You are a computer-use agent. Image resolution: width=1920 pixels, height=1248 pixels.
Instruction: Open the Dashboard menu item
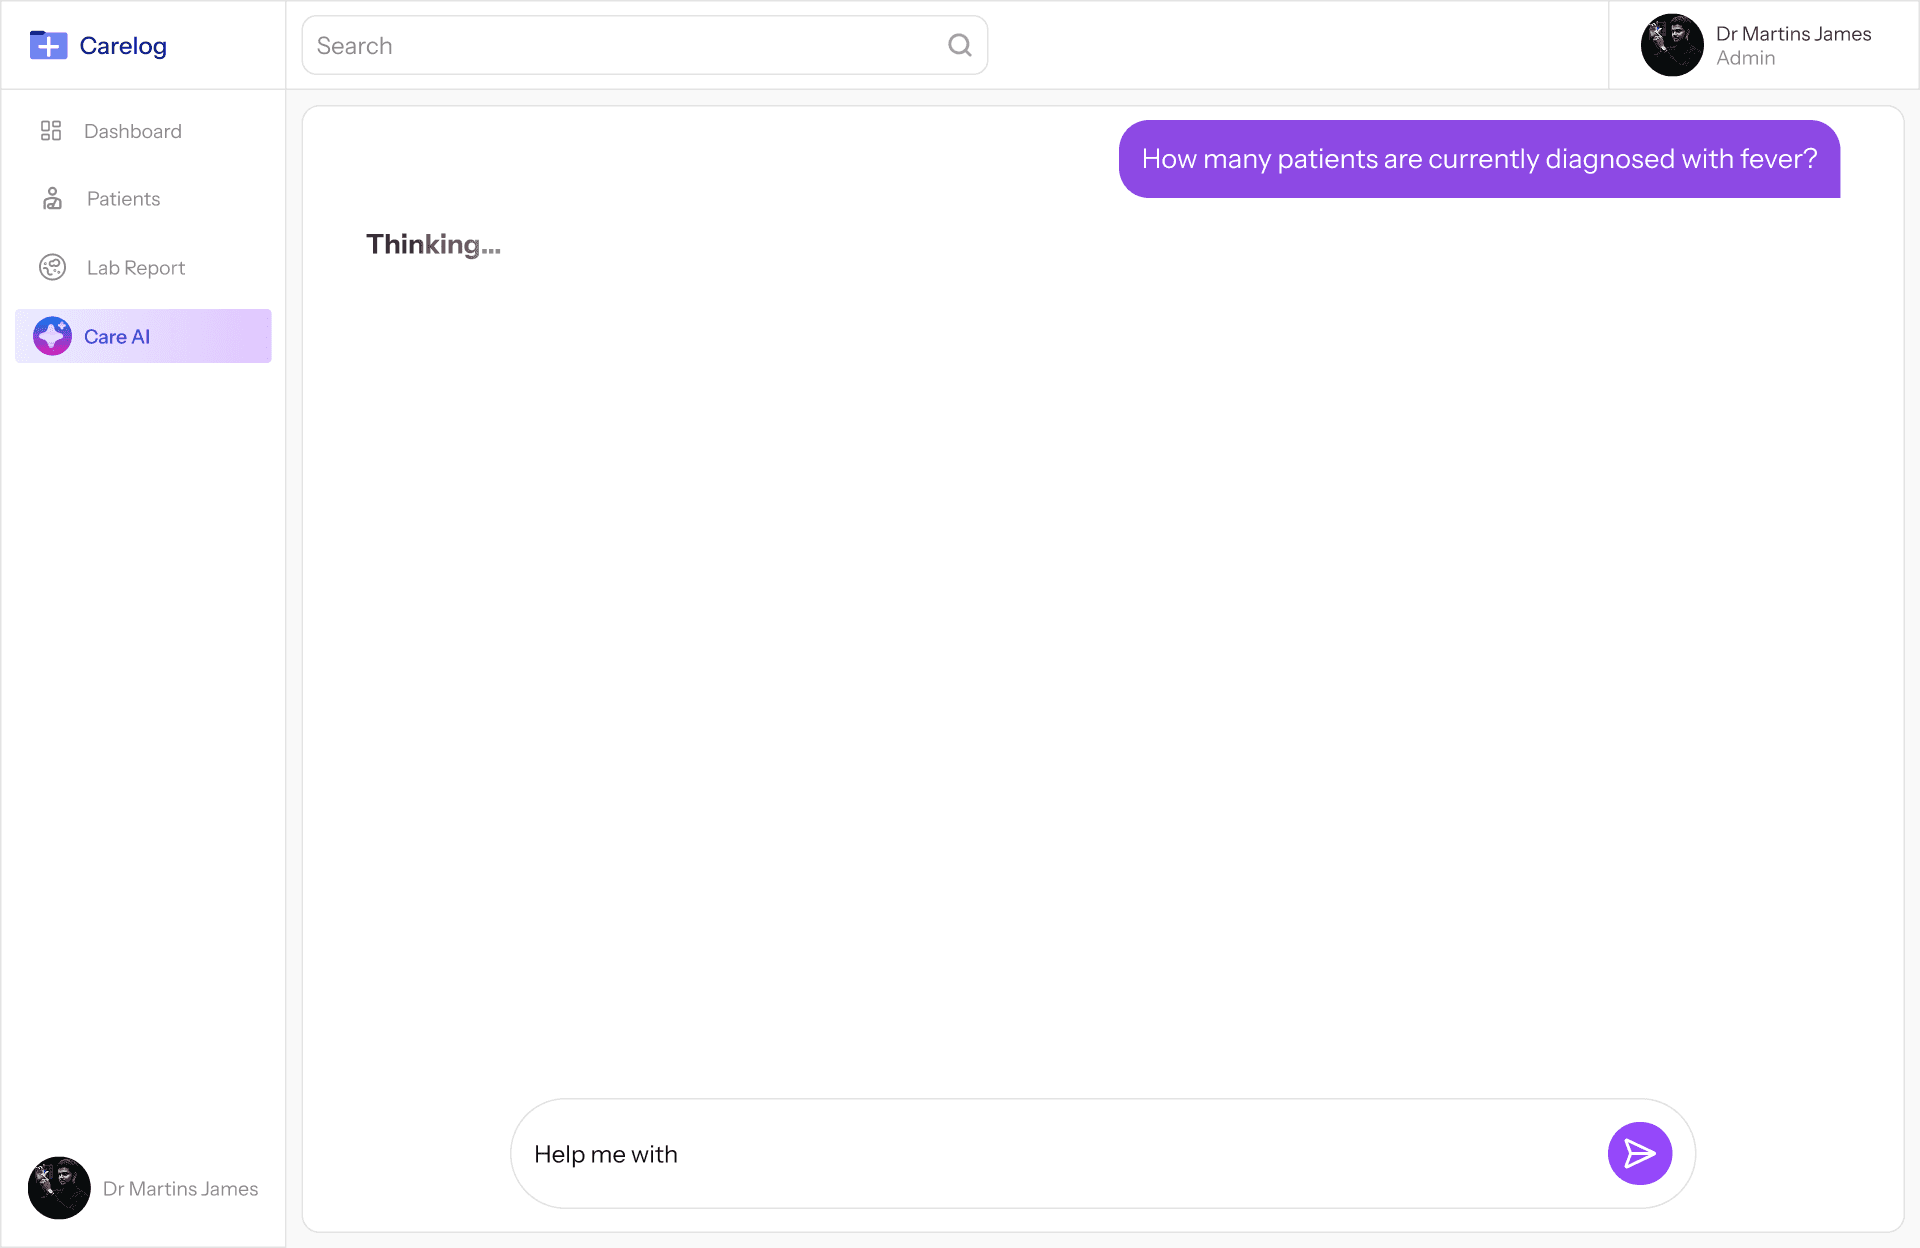(132, 131)
